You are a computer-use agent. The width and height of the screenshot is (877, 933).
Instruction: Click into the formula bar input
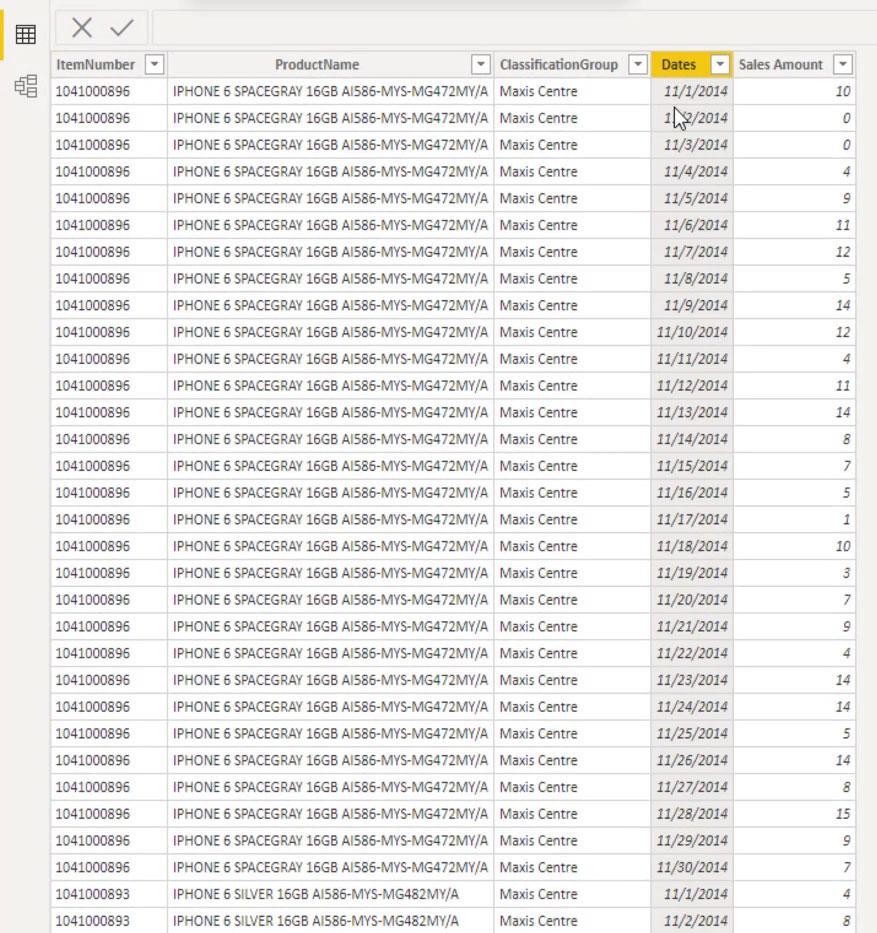514,28
